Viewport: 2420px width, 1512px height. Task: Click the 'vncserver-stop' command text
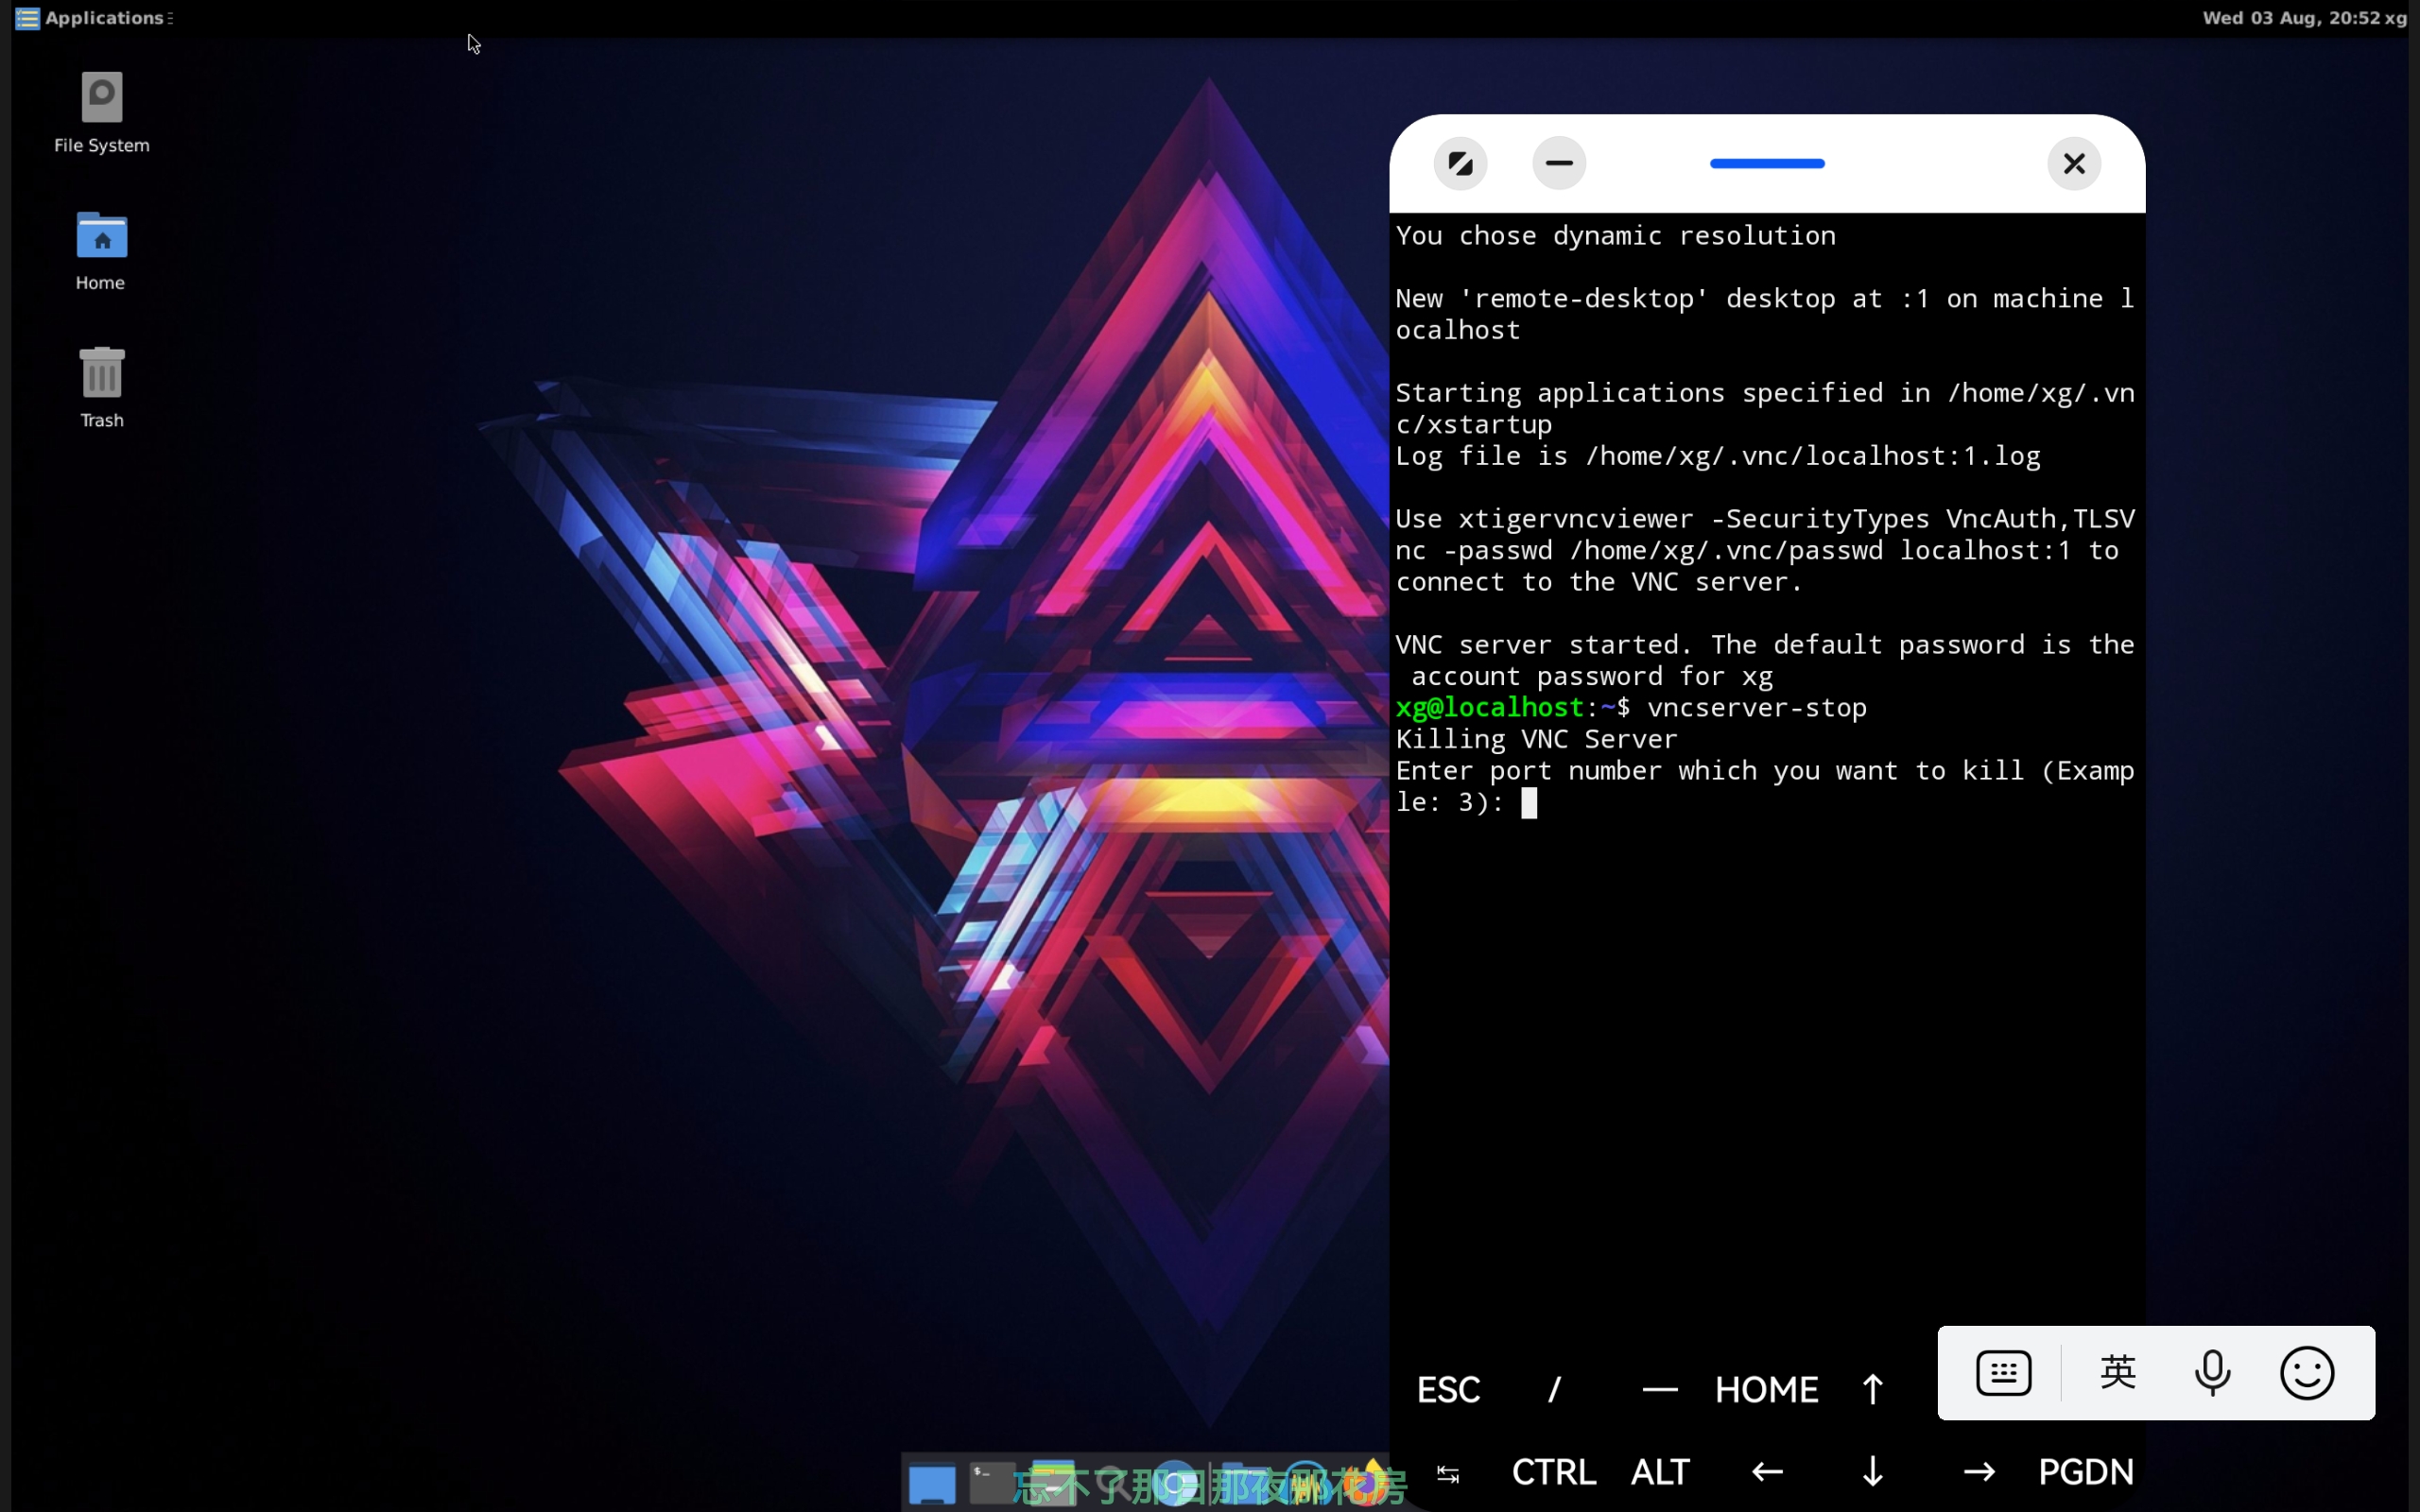click(x=1757, y=708)
